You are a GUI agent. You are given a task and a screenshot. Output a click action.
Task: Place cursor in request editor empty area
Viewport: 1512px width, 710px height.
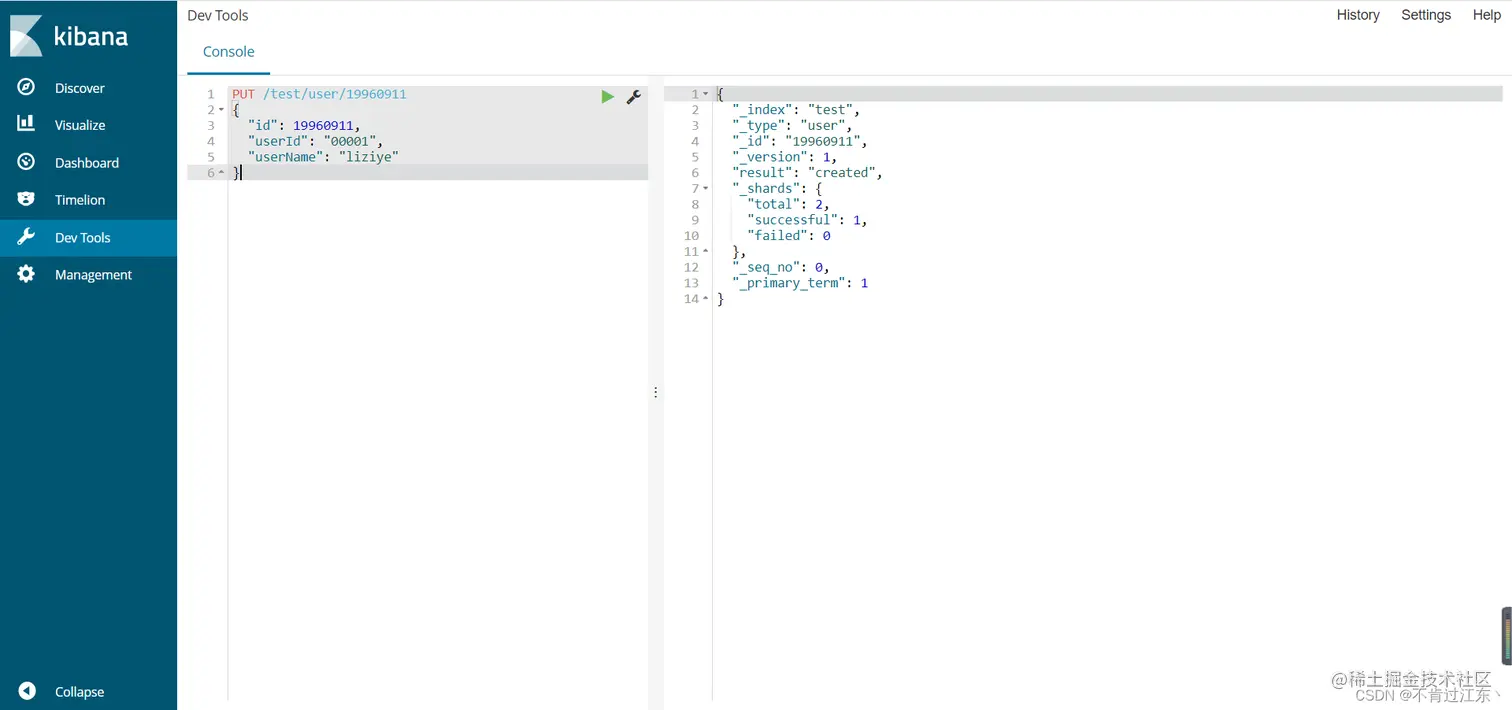438,440
